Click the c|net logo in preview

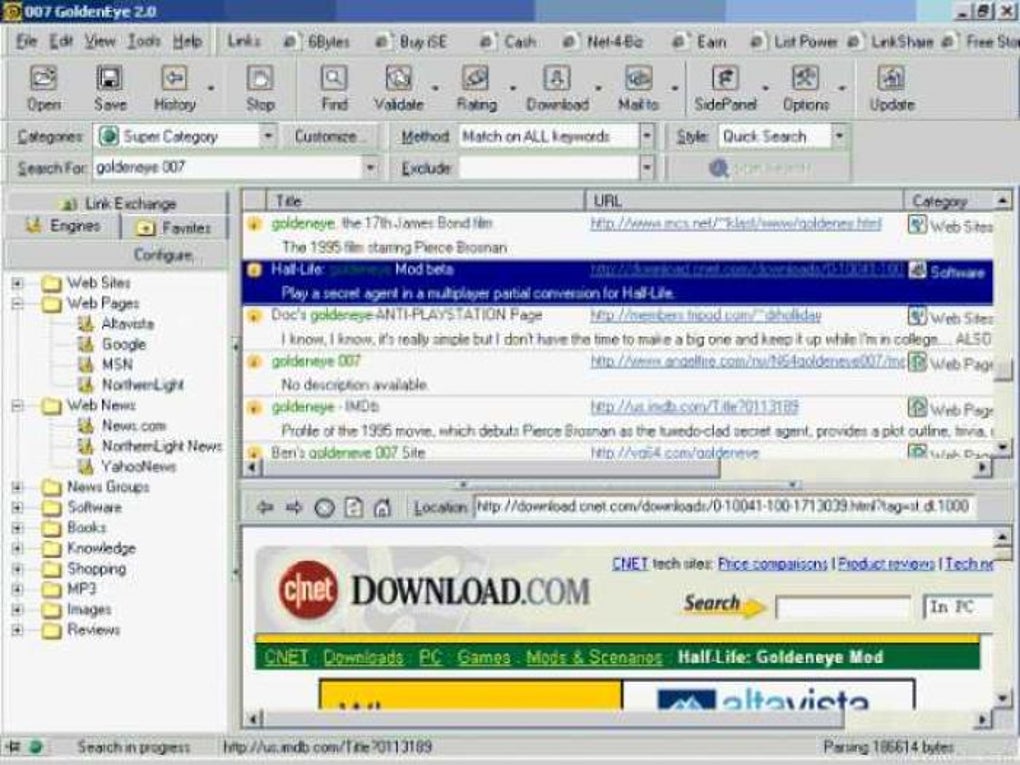click(x=308, y=589)
